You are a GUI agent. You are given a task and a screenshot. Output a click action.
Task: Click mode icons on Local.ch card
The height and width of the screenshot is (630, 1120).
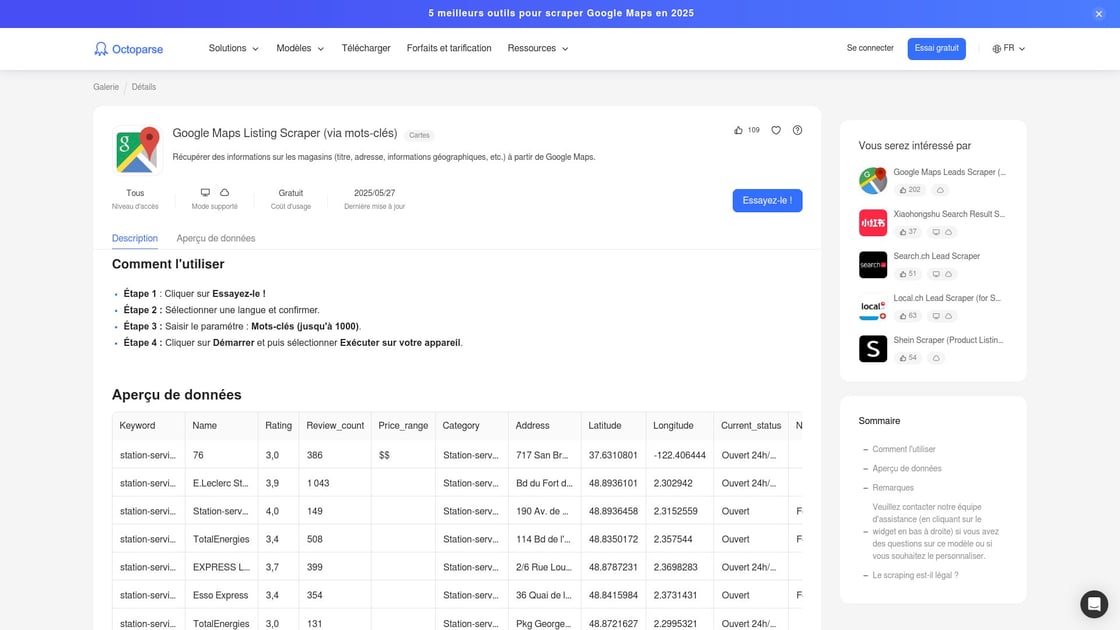tap(942, 316)
